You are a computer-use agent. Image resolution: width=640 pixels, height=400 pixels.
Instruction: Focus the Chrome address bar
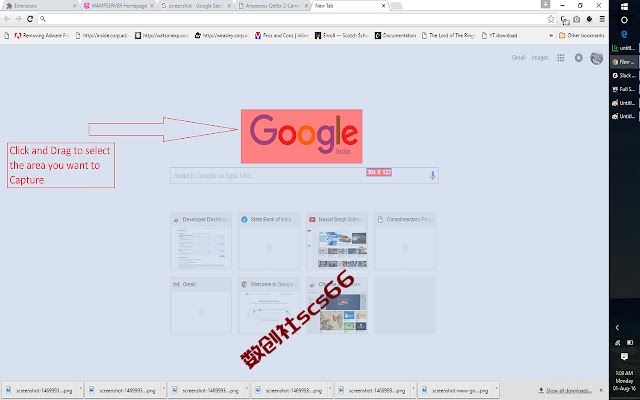[x=294, y=19]
